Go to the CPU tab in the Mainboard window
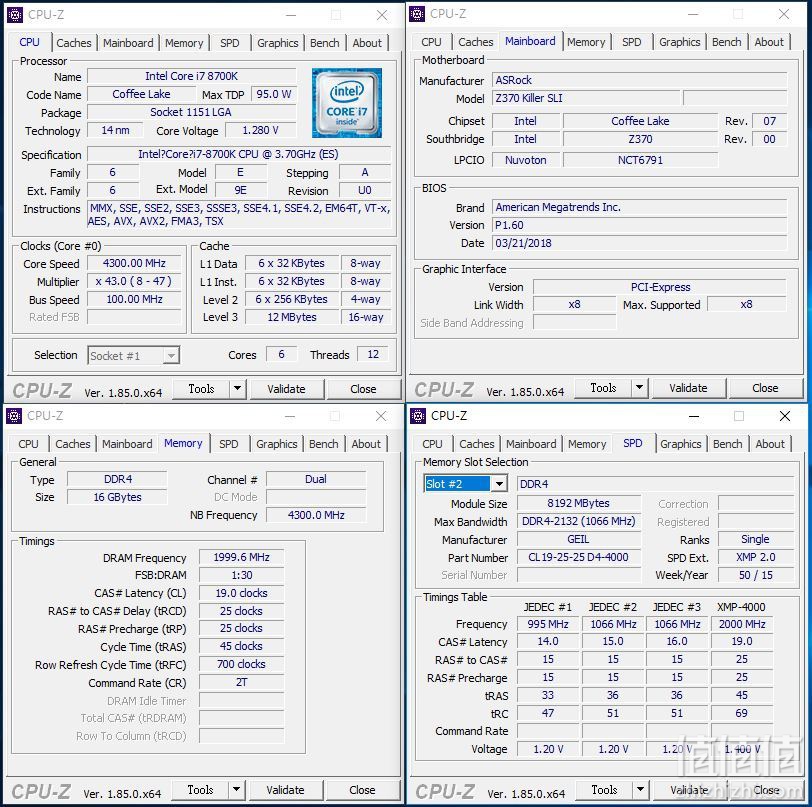Viewport: 812px width, 807px height. 431,42
